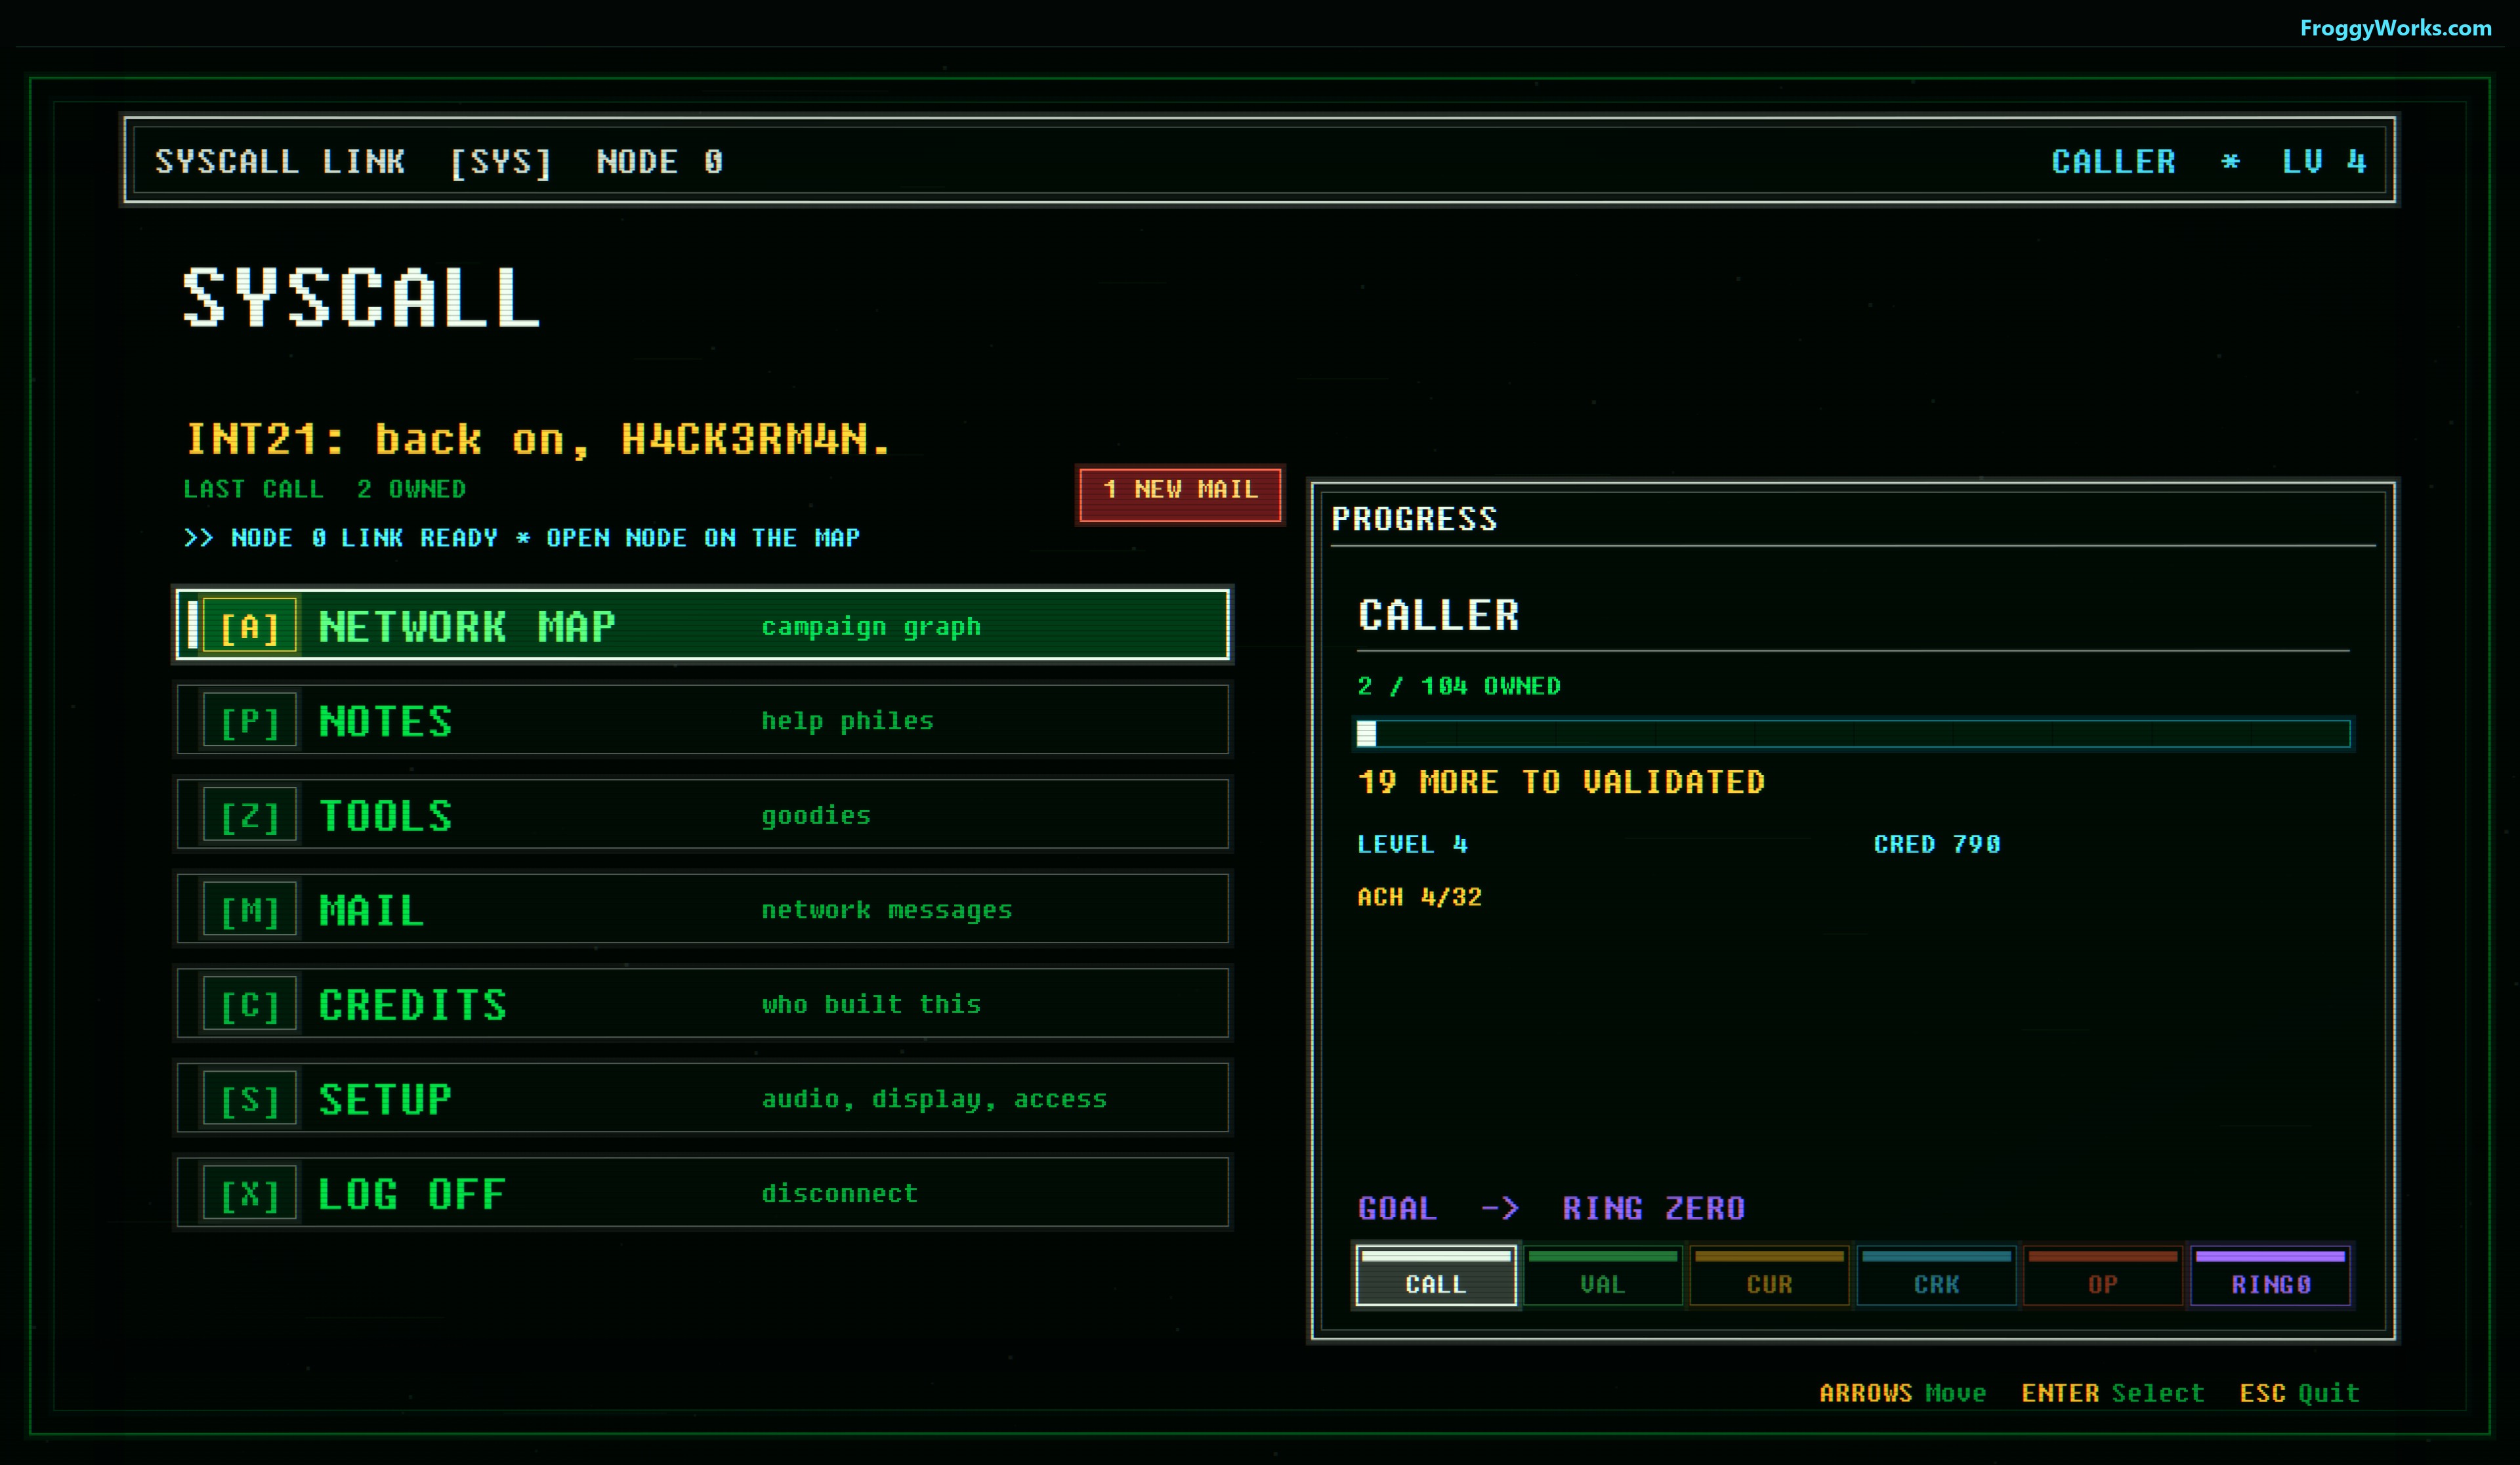
Task: Click the CRED 790 value
Action: pos(1936,844)
